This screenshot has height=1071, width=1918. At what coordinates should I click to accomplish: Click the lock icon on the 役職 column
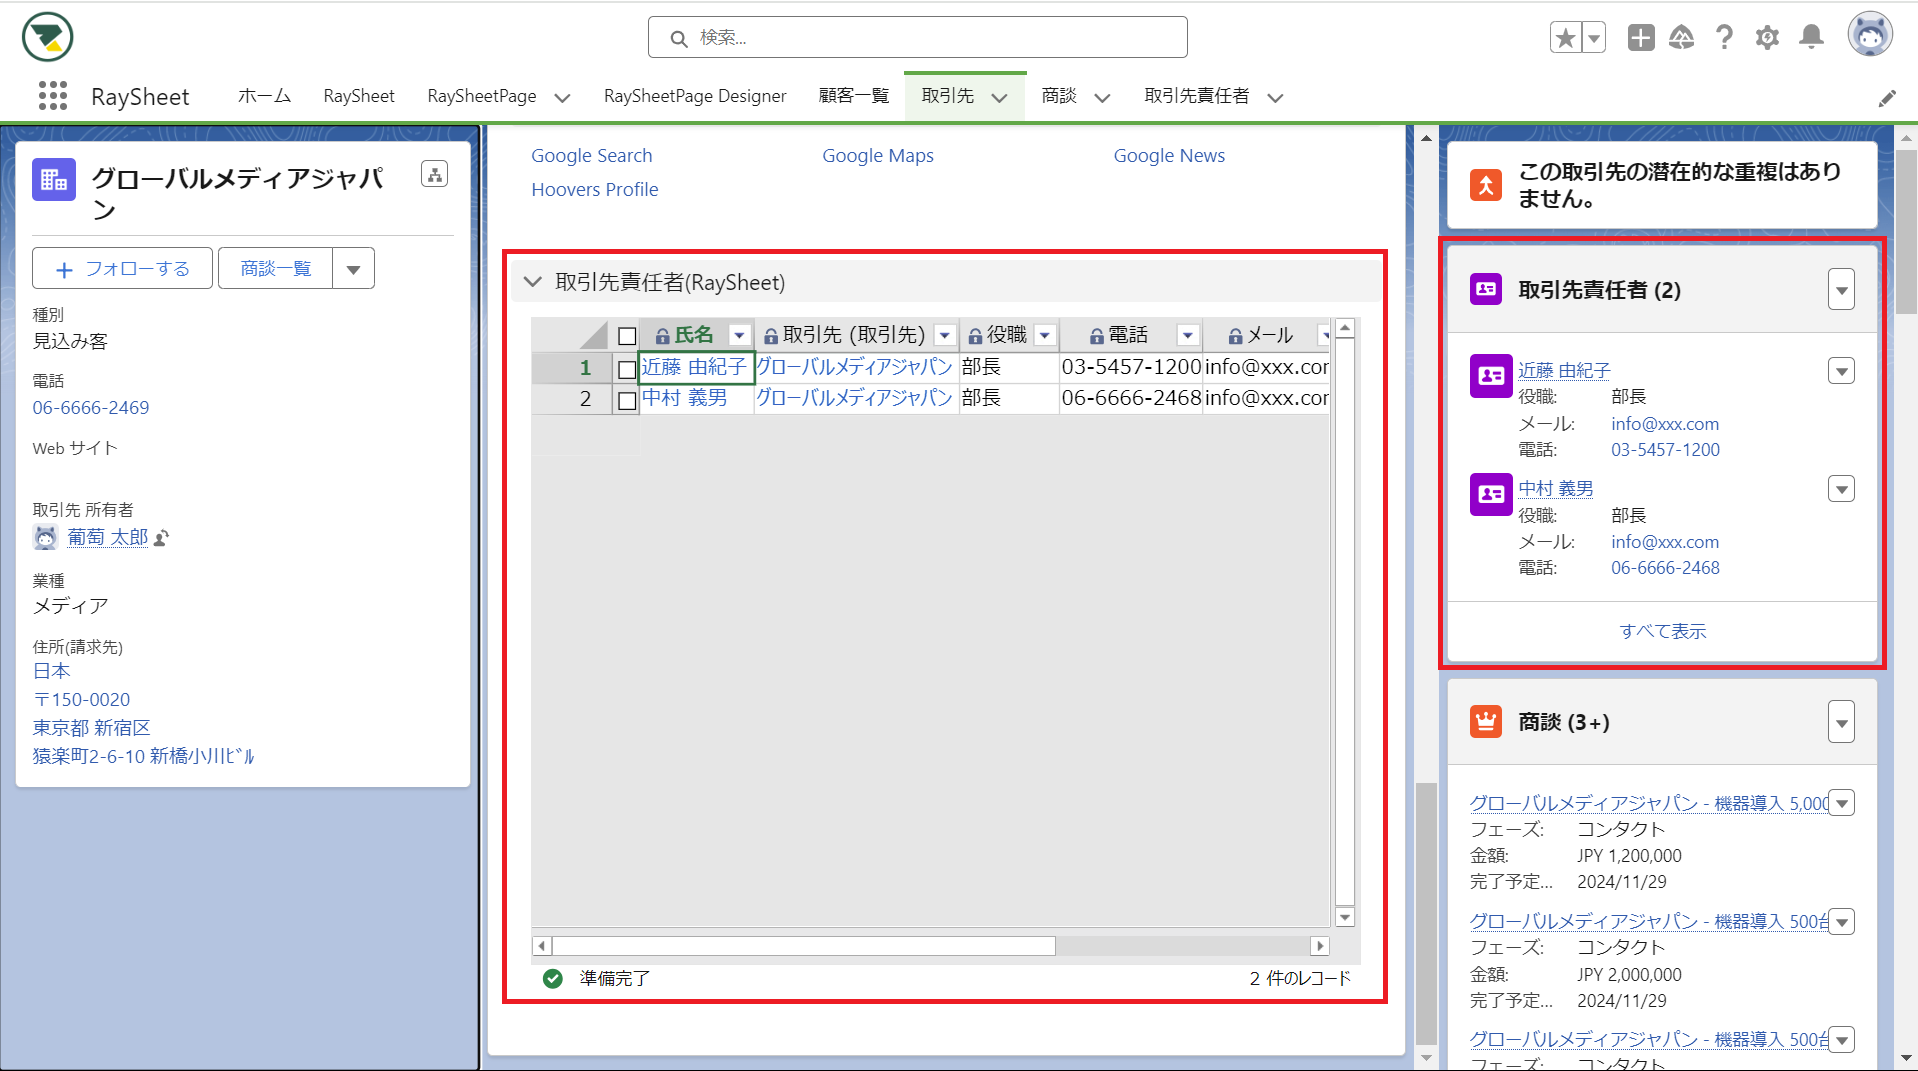(975, 336)
